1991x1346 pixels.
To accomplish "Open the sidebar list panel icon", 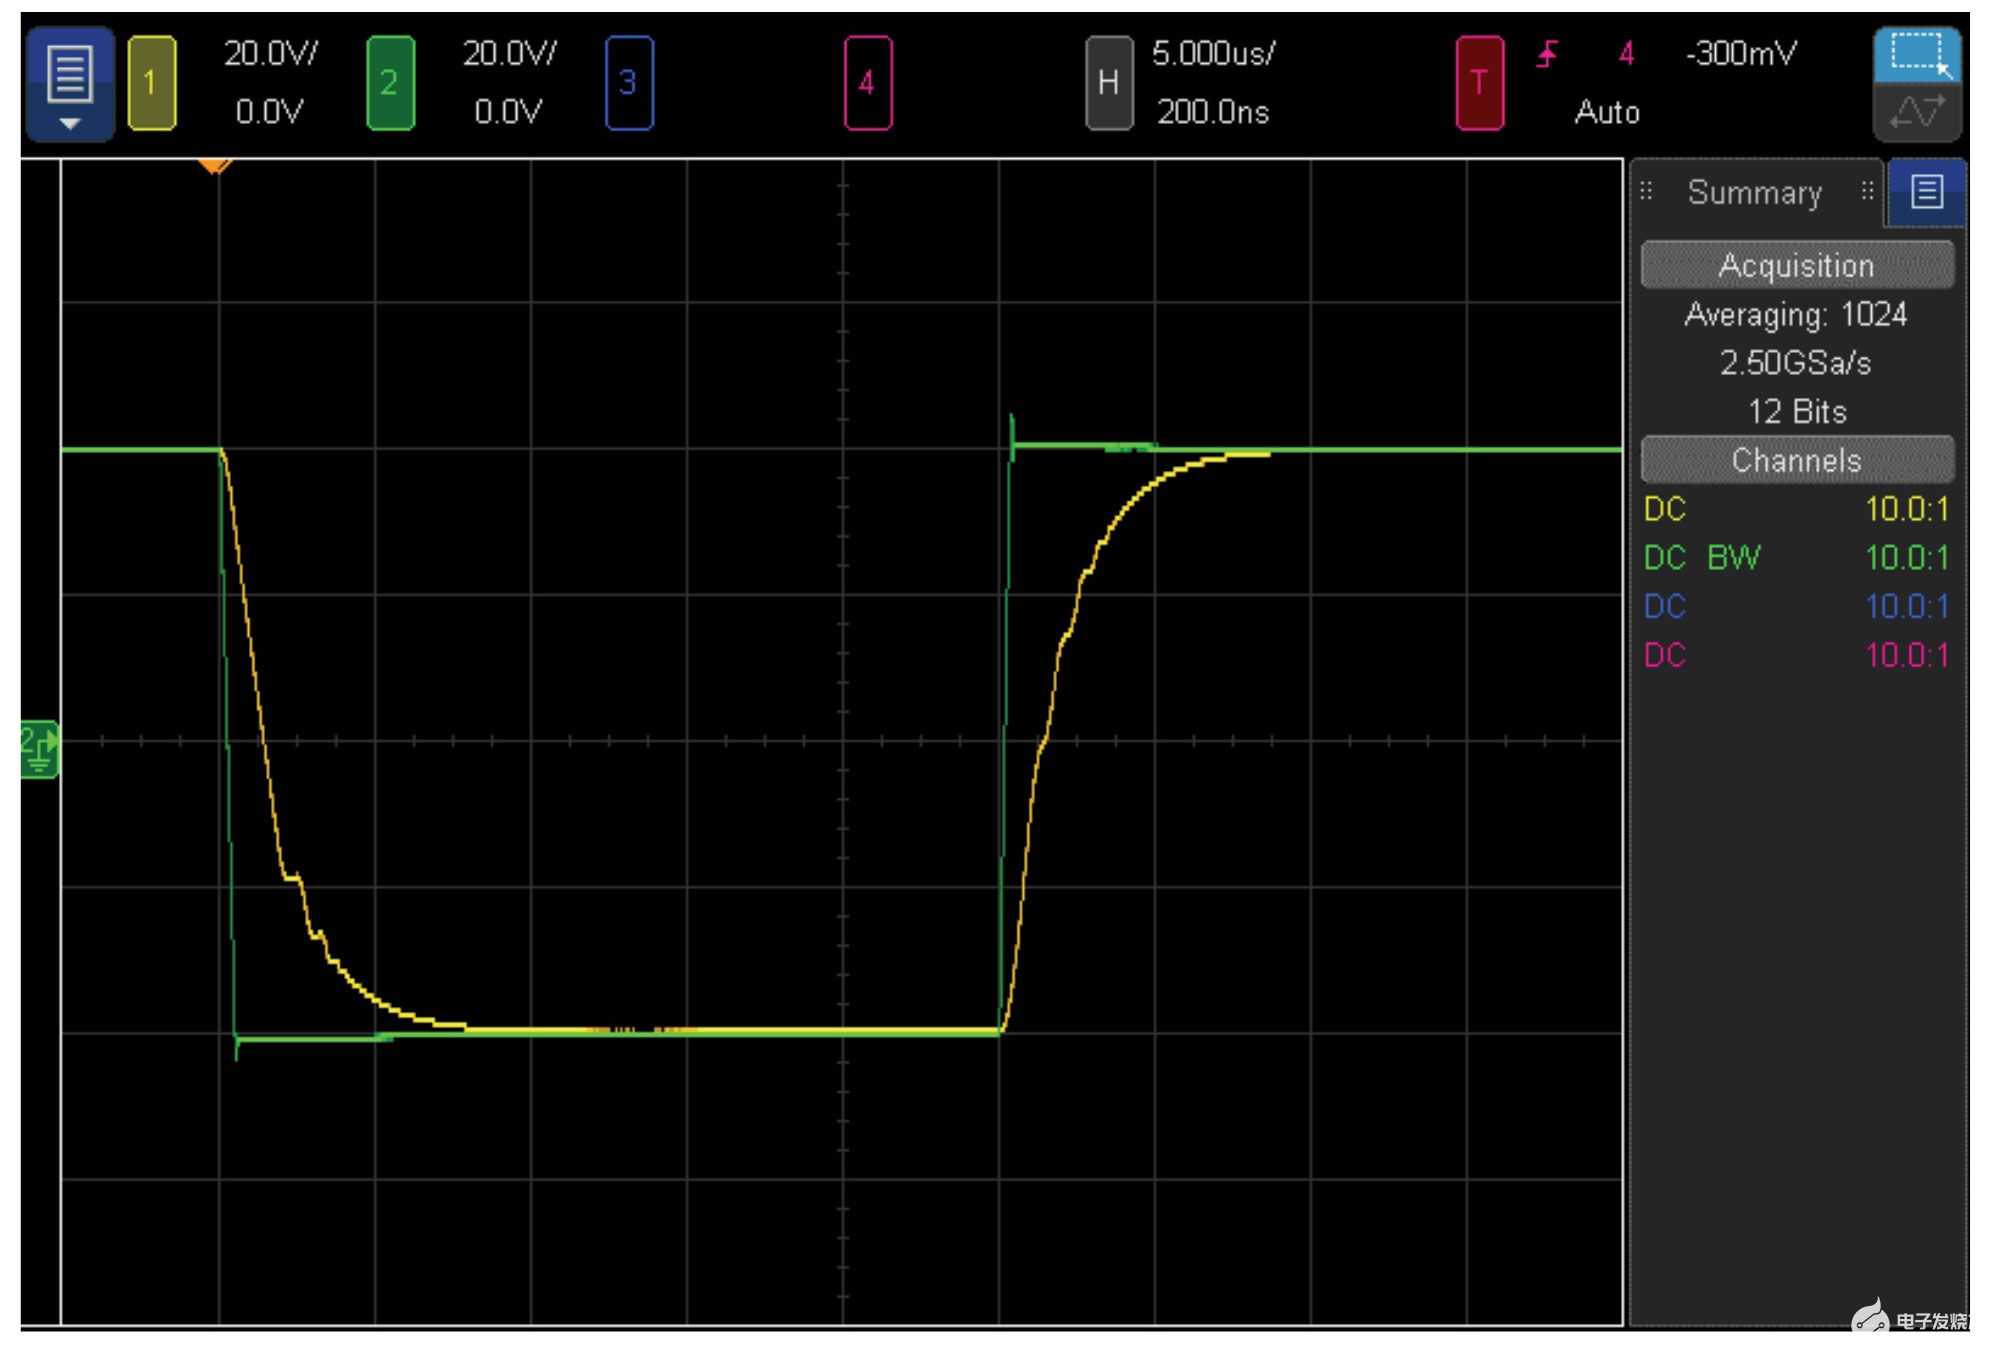I will (1926, 191).
